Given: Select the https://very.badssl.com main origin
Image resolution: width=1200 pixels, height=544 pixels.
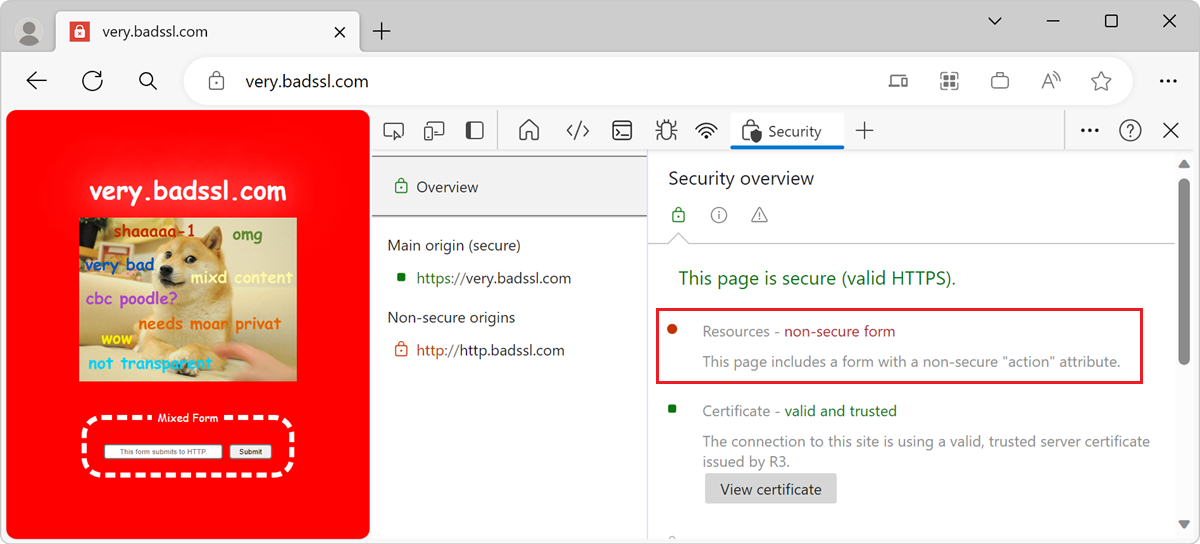Looking at the screenshot, I should [x=493, y=278].
